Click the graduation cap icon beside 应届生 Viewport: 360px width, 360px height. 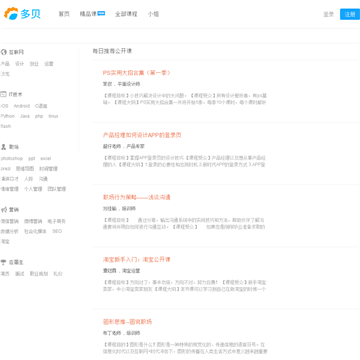[4, 262]
